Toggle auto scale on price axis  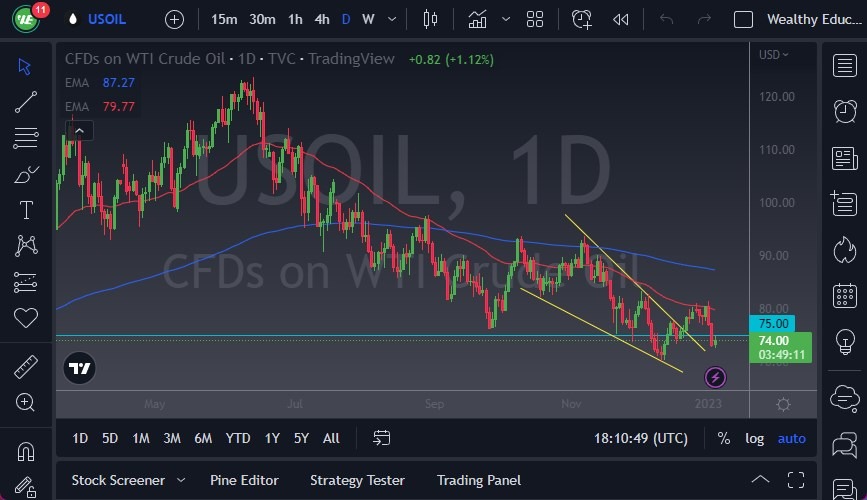click(x=791, y=438)
